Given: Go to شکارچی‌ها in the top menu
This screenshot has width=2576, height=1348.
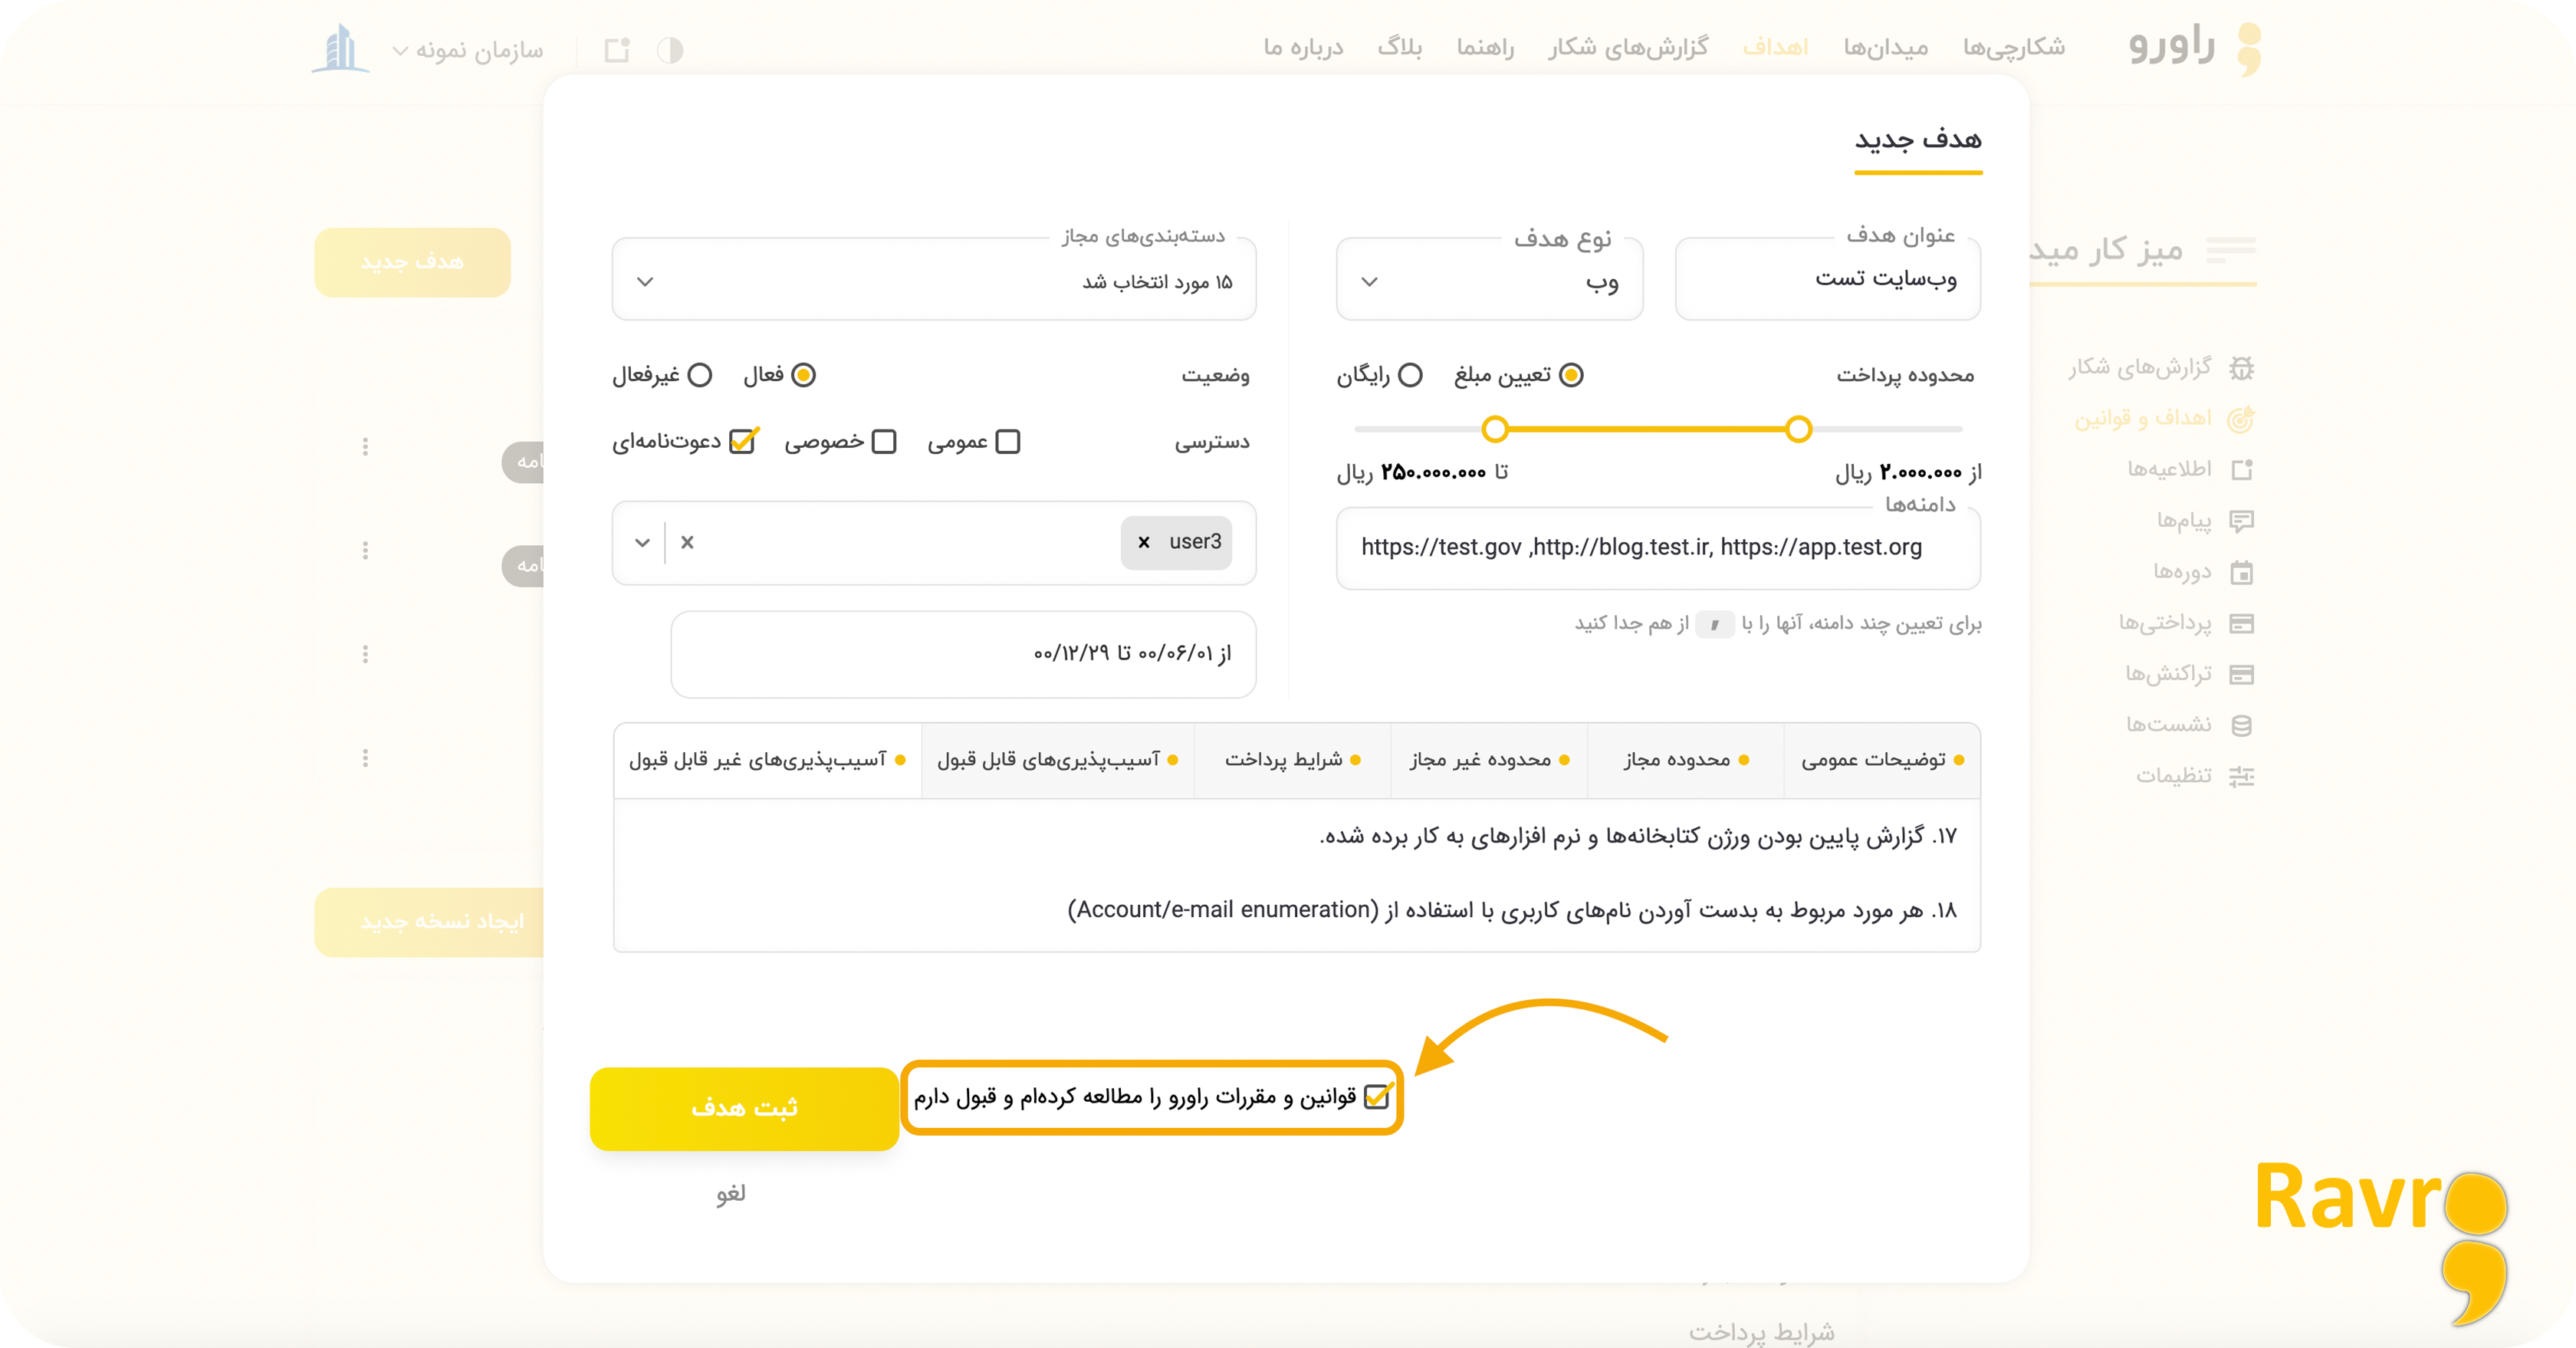Looking at the screenshot, I should pyautogui.click(x=2013, y=47).
